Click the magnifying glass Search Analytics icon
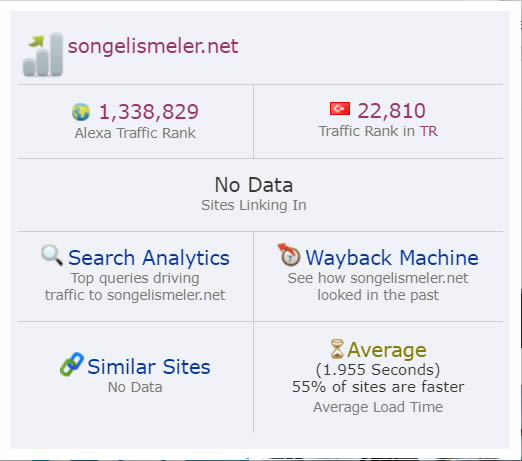 (52, 255)
